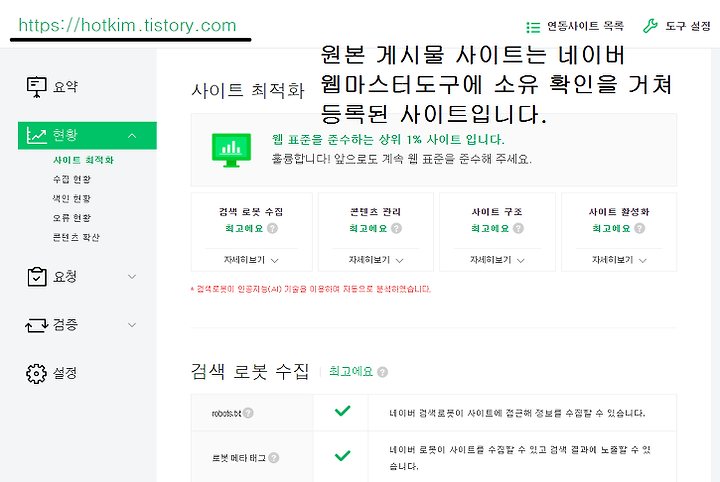Expand 자세히보기 under 콘텐츠 관리
Image resolution: width=720 pixels, height=482 pixels.
tap(376, 260)
